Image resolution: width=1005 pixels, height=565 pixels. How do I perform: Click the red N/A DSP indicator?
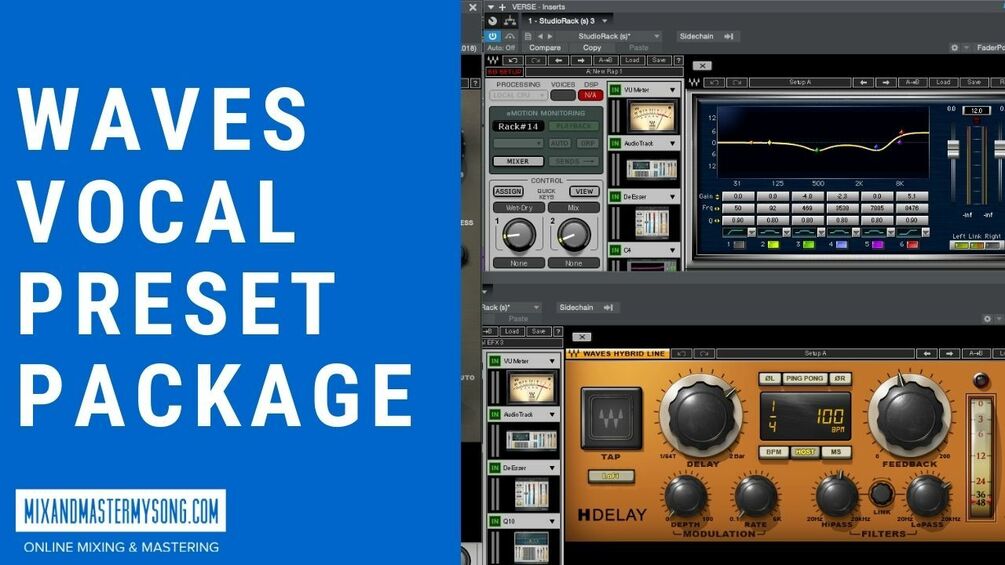[x=590, y=95]
